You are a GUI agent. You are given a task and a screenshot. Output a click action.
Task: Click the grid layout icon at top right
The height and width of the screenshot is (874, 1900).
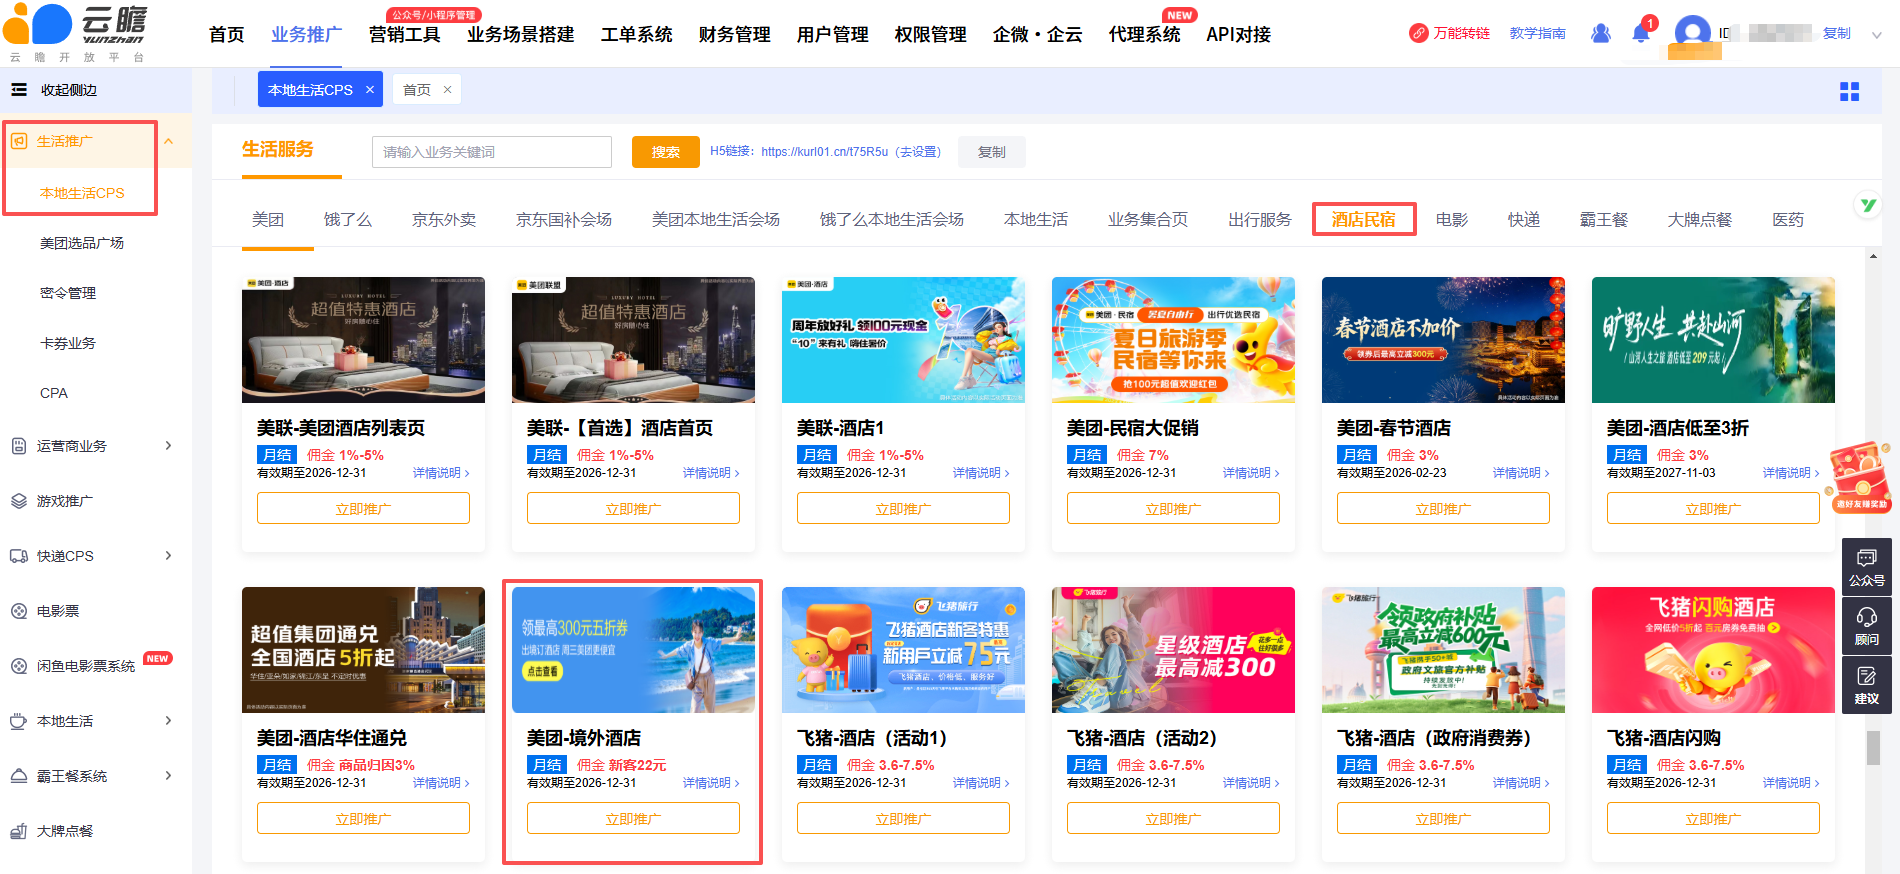coord(1849,91)
